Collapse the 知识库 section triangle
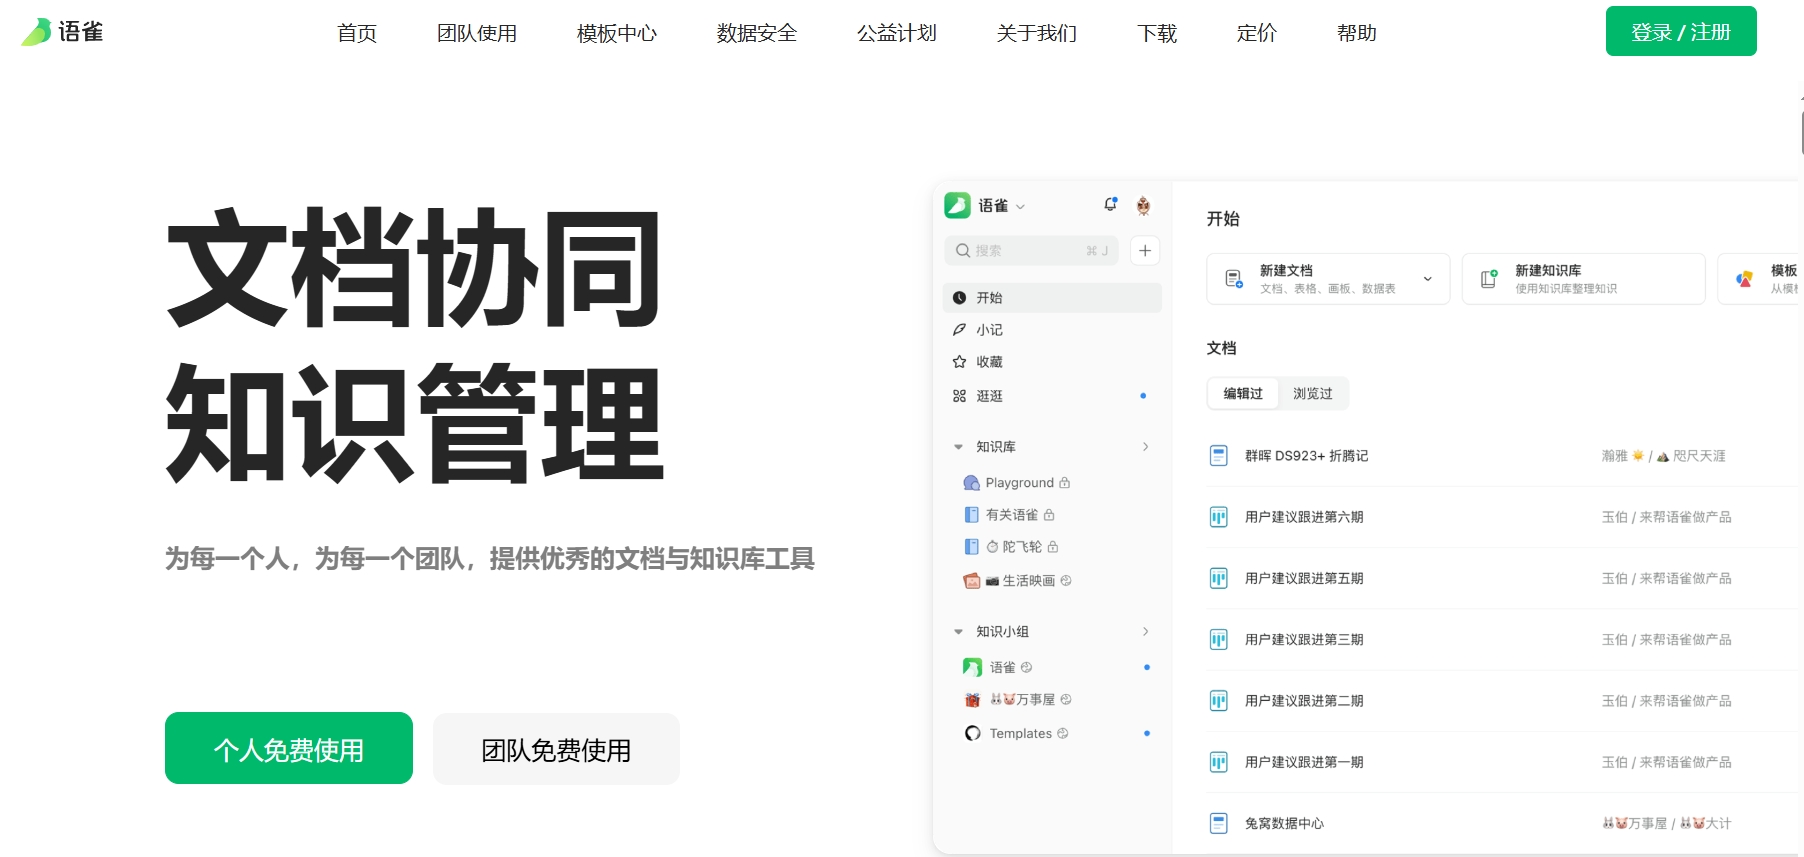Image resolution: width=1804 pixels, height=857 pixels. (958, 447)
